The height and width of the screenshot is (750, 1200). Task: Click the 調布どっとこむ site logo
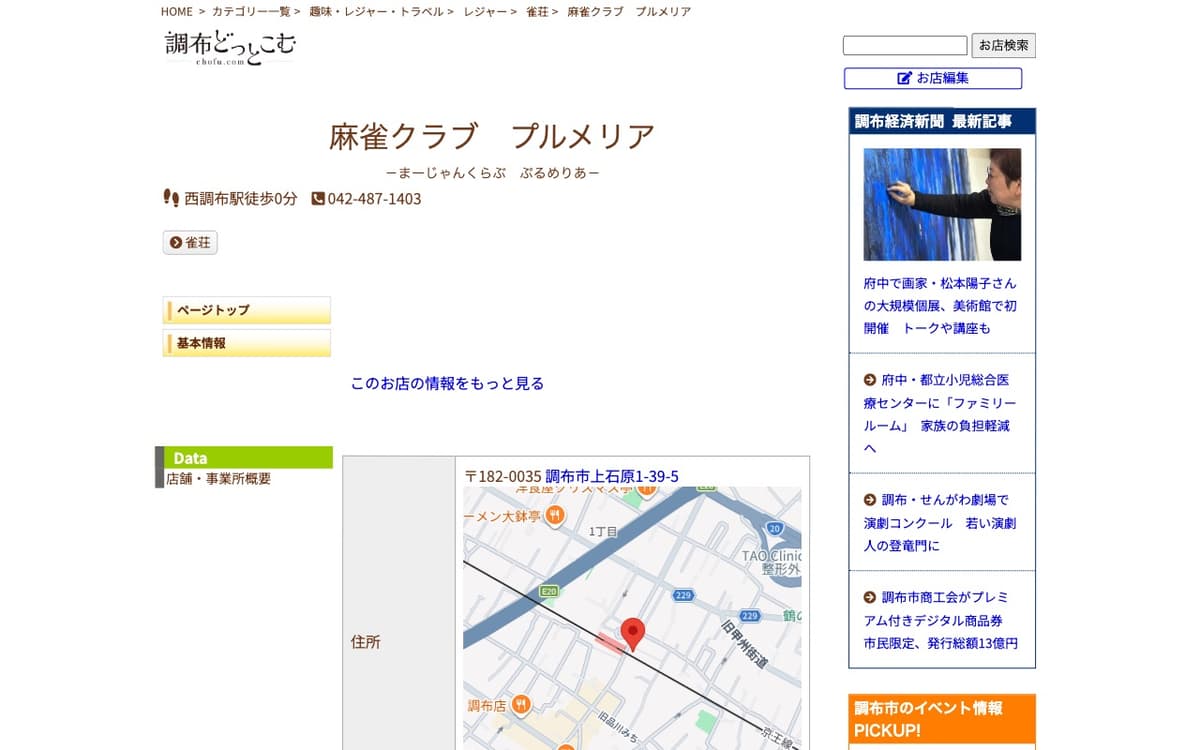click(x=231, y=47)
